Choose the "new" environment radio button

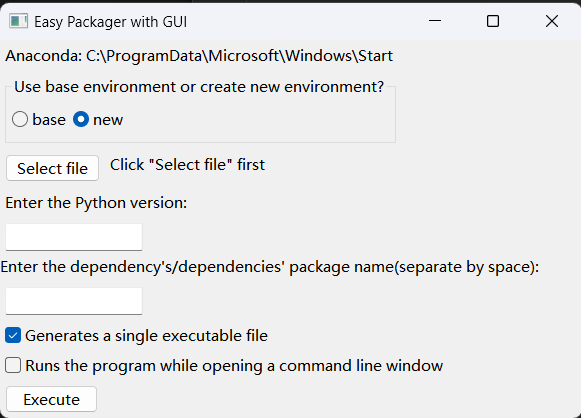[x=81, y=120]
